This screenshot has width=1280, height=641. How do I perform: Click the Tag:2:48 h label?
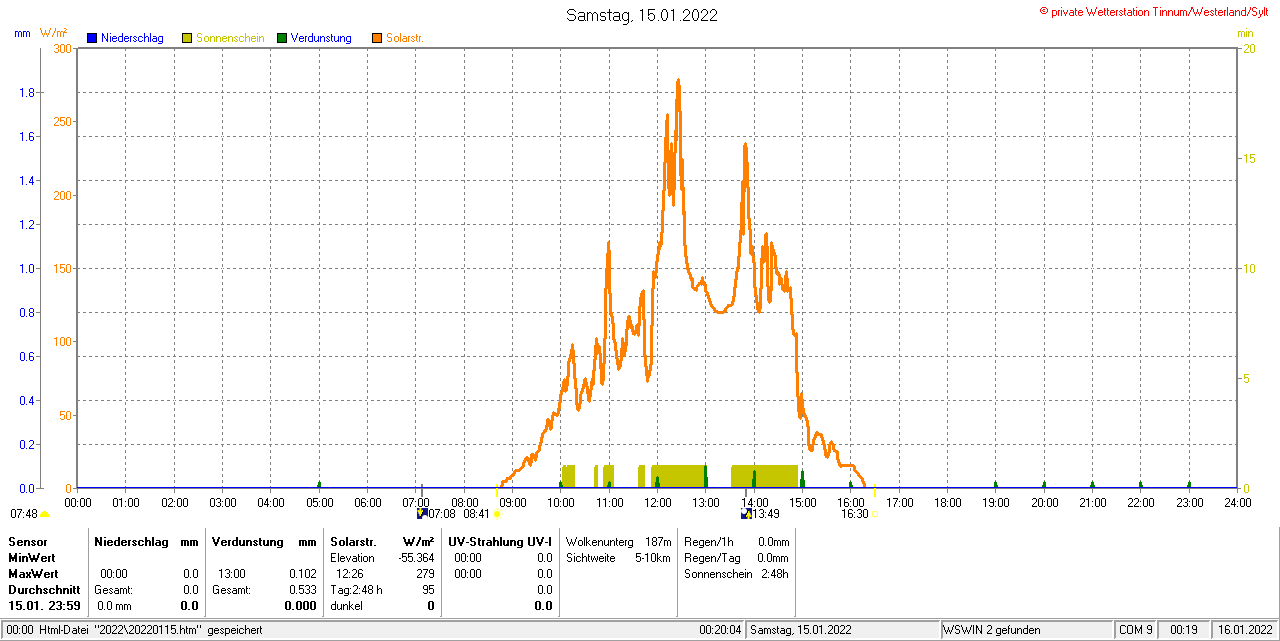[357, 590]
